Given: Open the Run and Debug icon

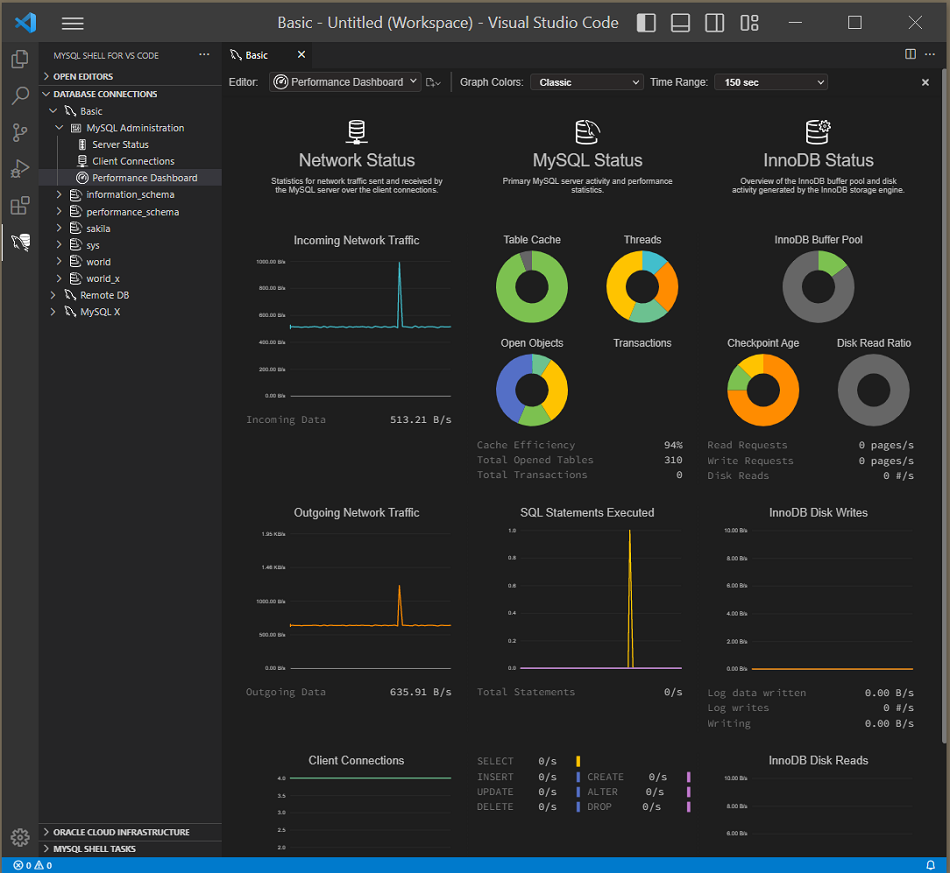Looking at the screenshot, I should (19, 168).
